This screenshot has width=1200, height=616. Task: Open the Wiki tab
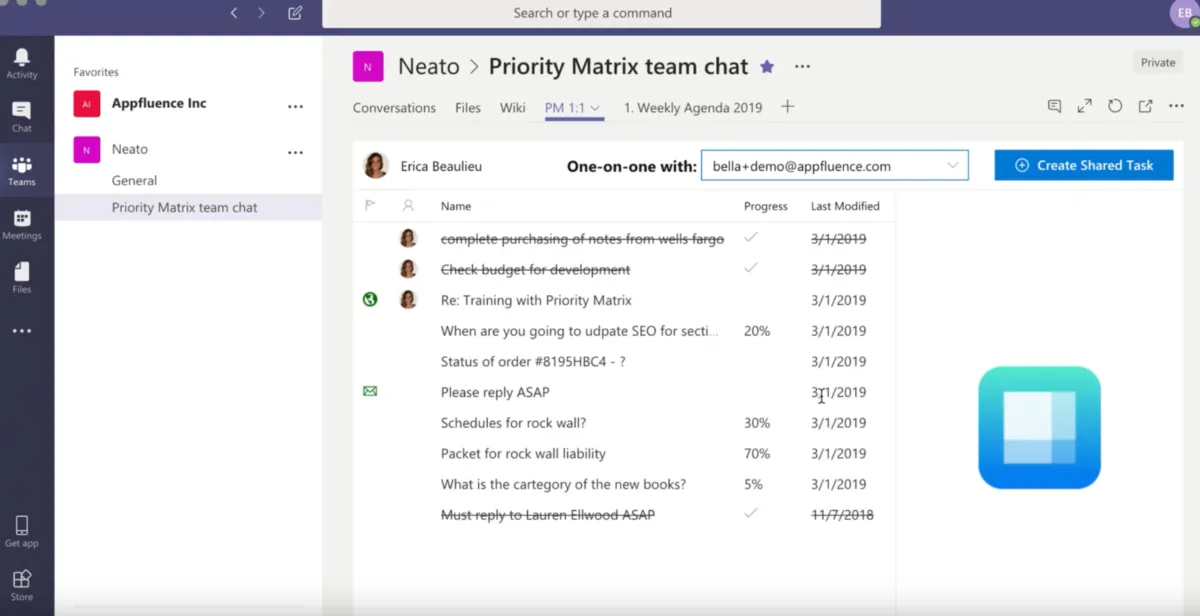point(513,108)
